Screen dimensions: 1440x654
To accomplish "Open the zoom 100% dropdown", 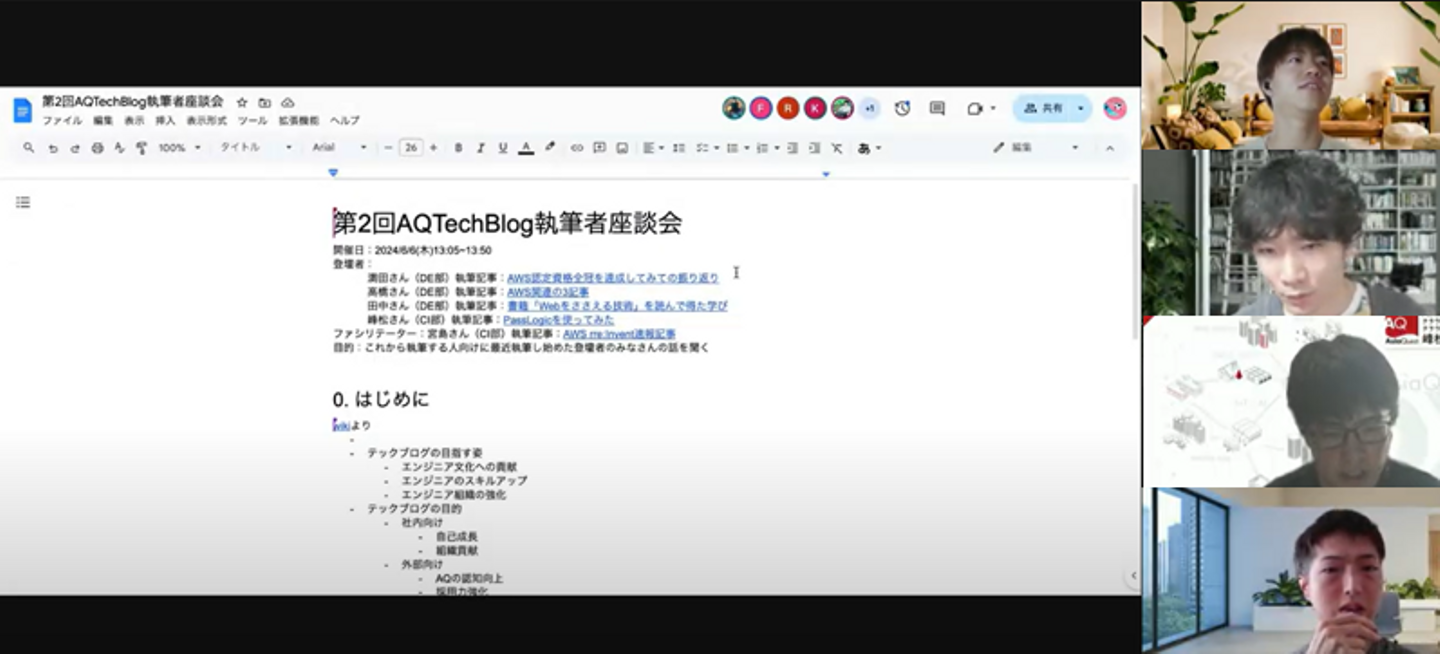I will pos(180,148).
